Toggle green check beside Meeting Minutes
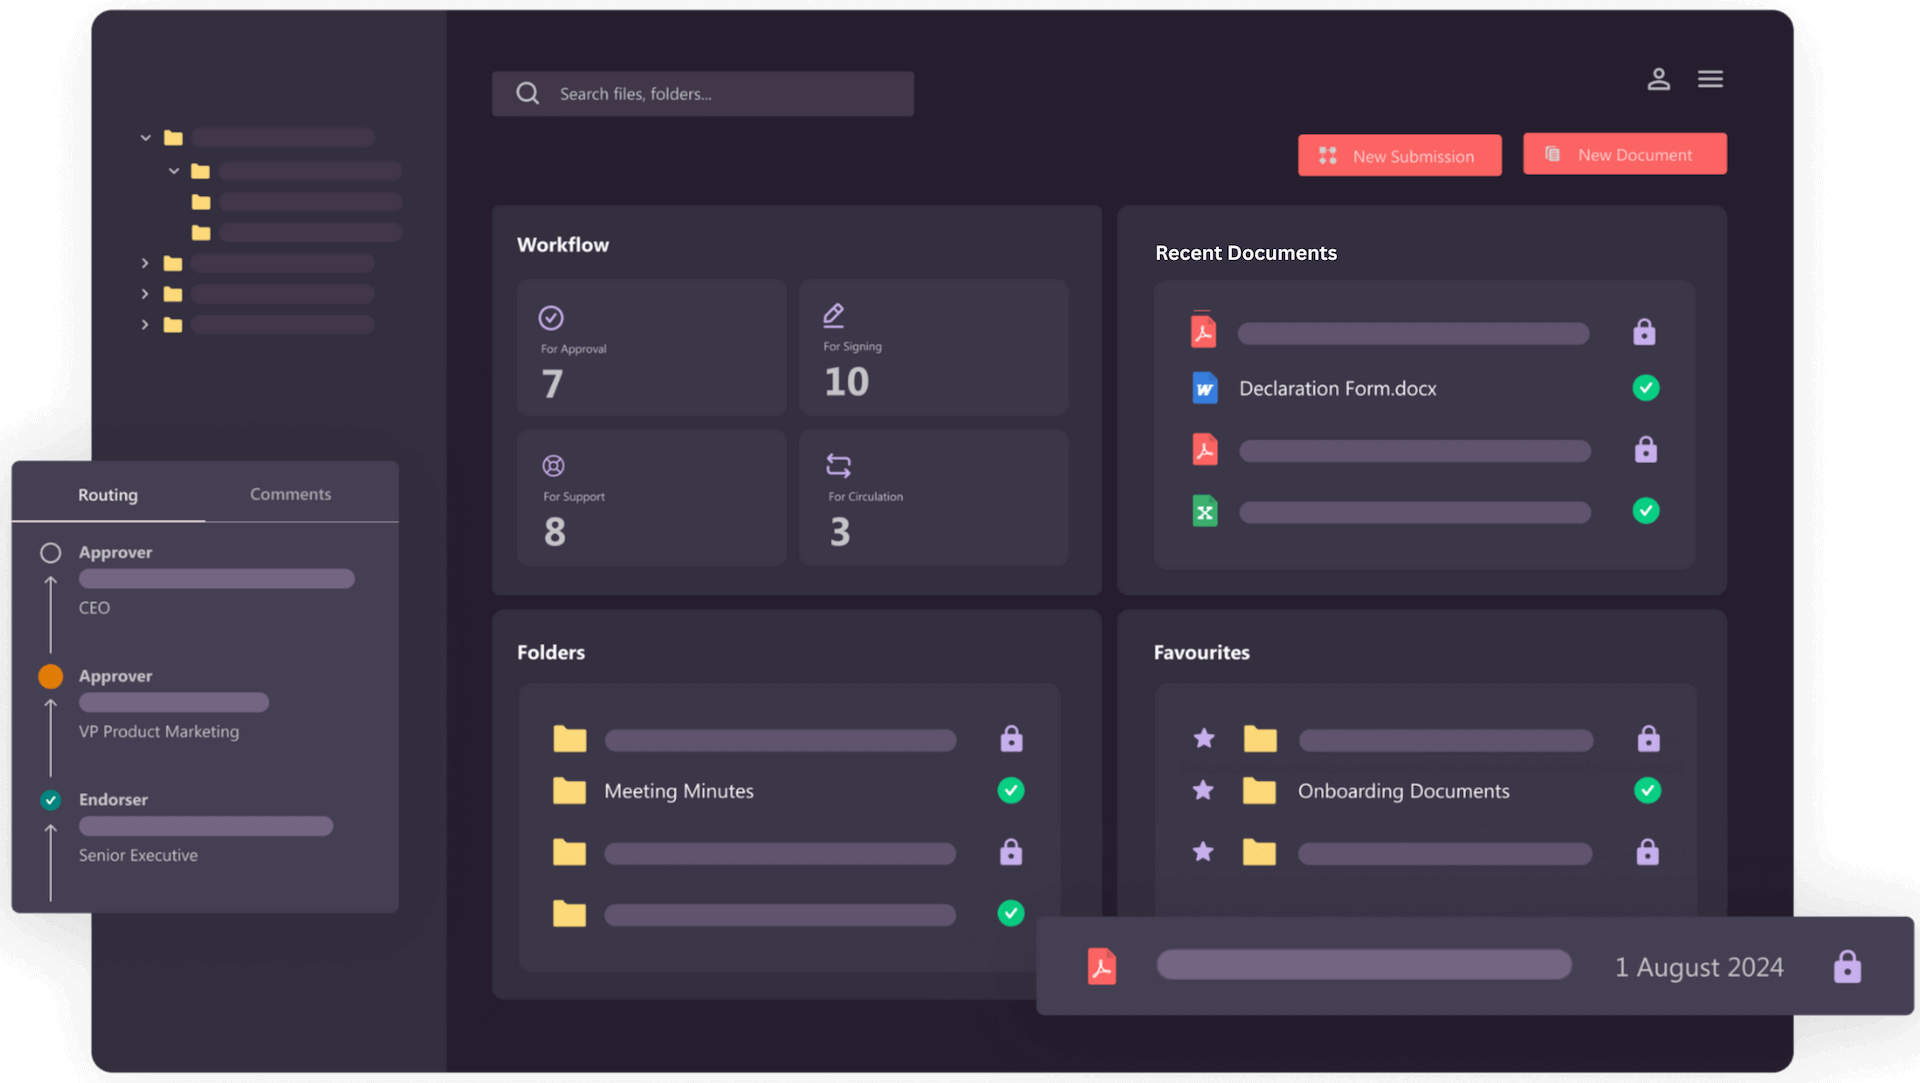Viewport: 1920px width, 1083px height. (1011, 791)
